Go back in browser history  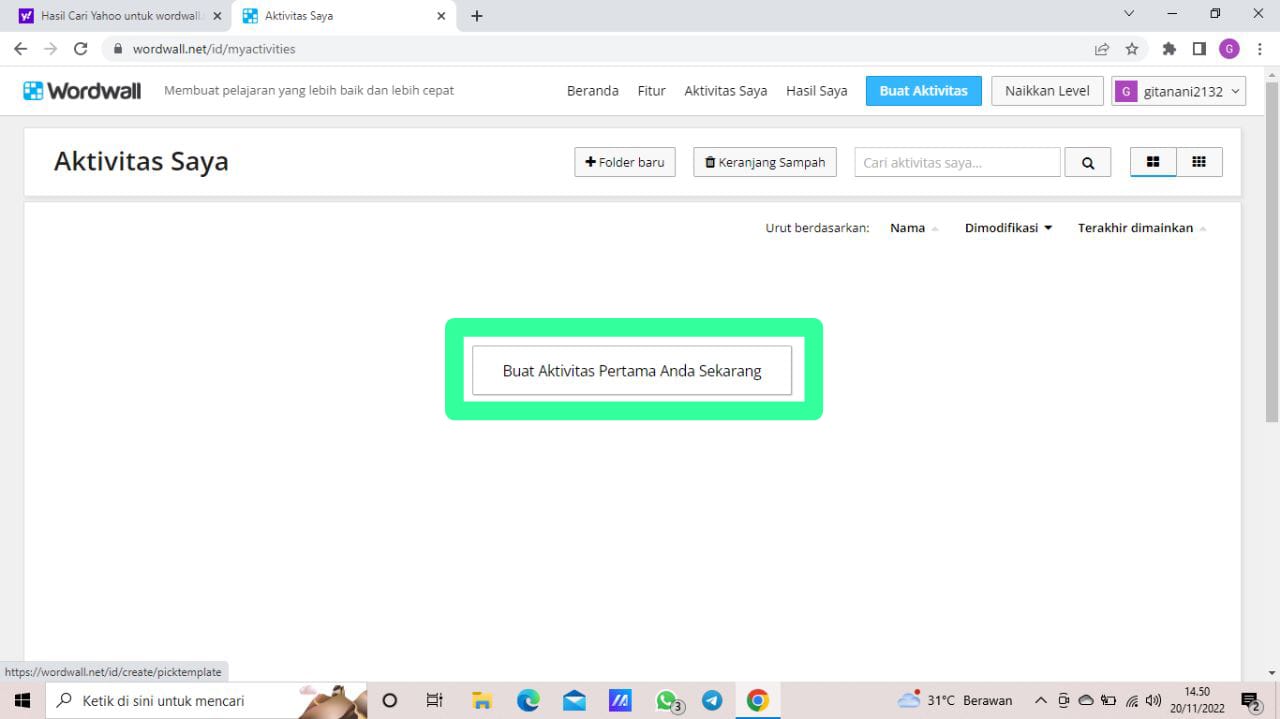[21, 48]
